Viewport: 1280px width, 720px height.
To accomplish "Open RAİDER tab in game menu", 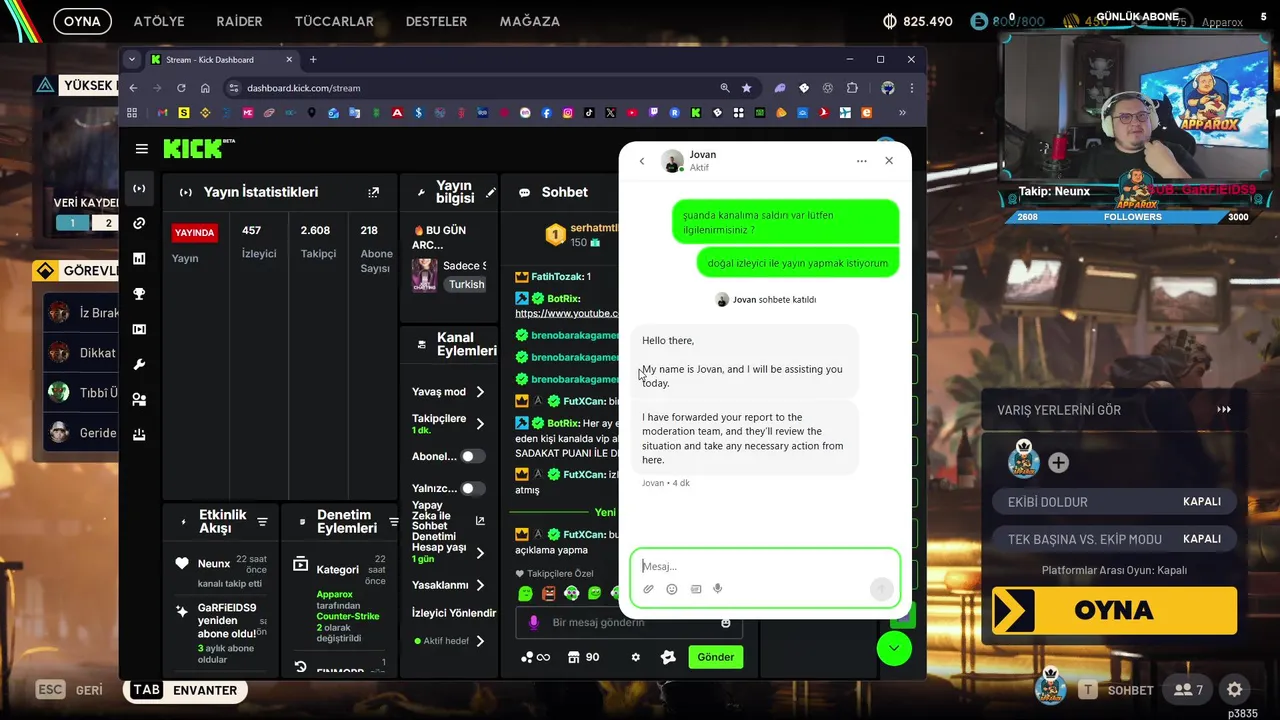I will click(239, 21).
